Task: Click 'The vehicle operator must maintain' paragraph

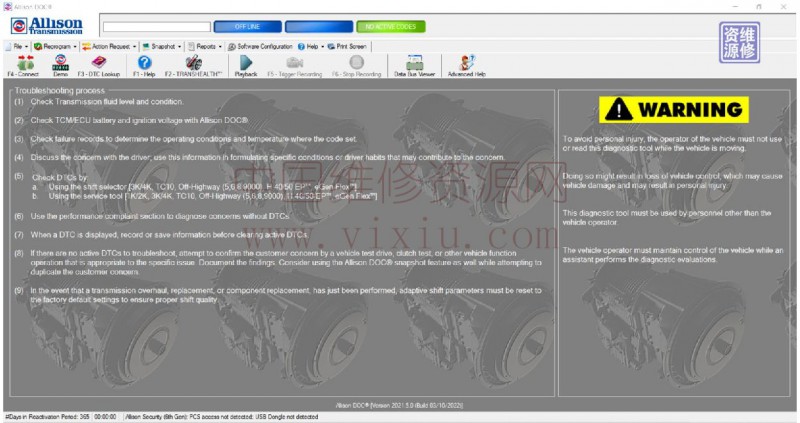Action: click(x=672, y=255)
